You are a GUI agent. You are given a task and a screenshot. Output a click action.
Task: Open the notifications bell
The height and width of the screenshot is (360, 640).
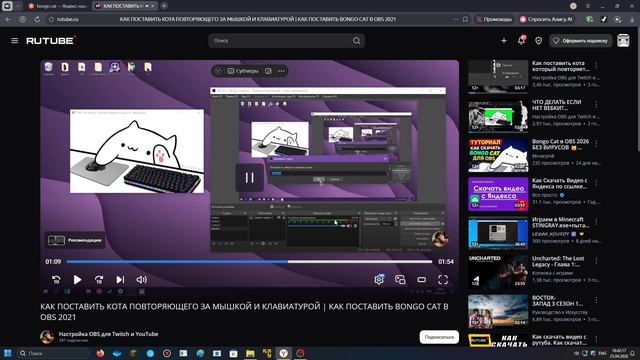(521, 40)
